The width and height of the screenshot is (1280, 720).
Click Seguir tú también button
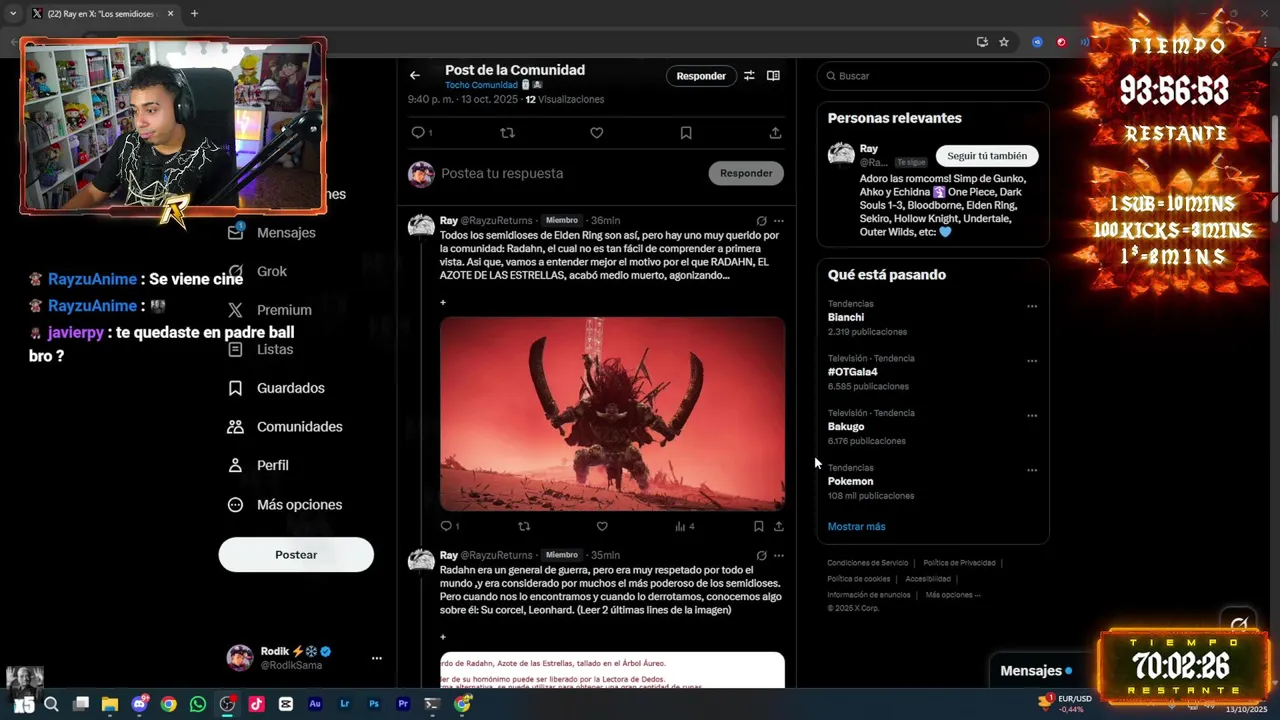pos(987,156)
